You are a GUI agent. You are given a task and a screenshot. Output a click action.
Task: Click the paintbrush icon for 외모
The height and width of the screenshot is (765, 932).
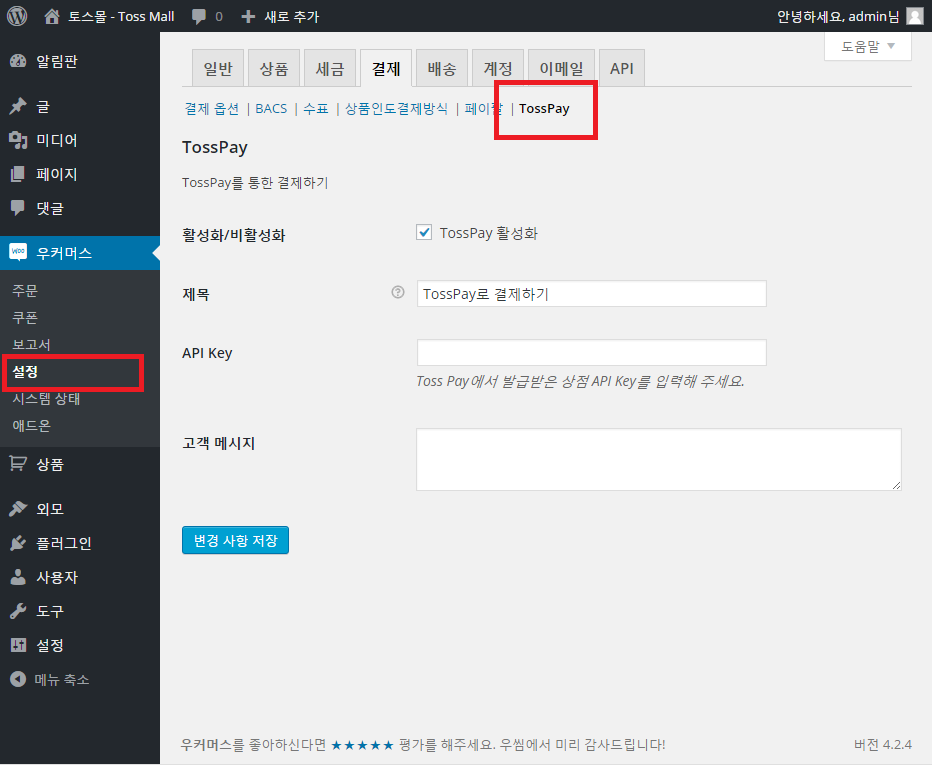[18, 508]
